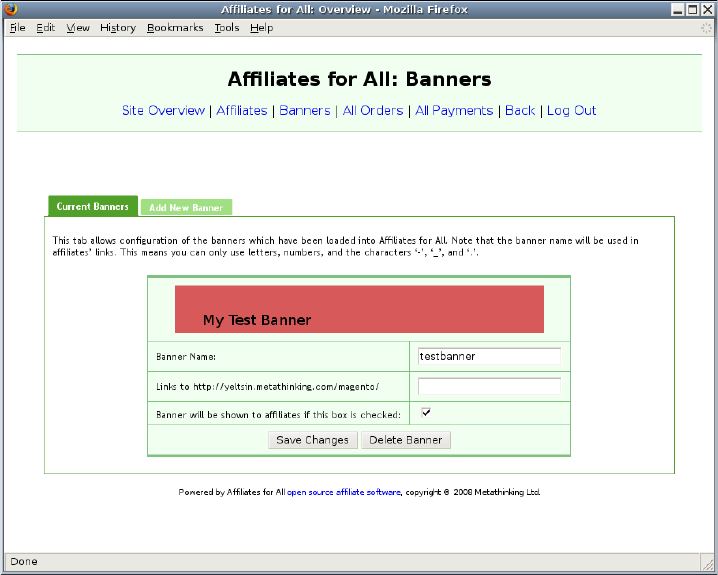Open the open source affiliate software link
718x575 pixels.
click(x=344, y=492)
